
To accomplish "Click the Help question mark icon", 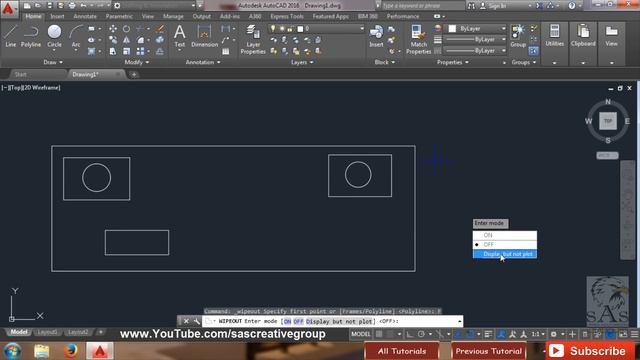I will point(572,6).
